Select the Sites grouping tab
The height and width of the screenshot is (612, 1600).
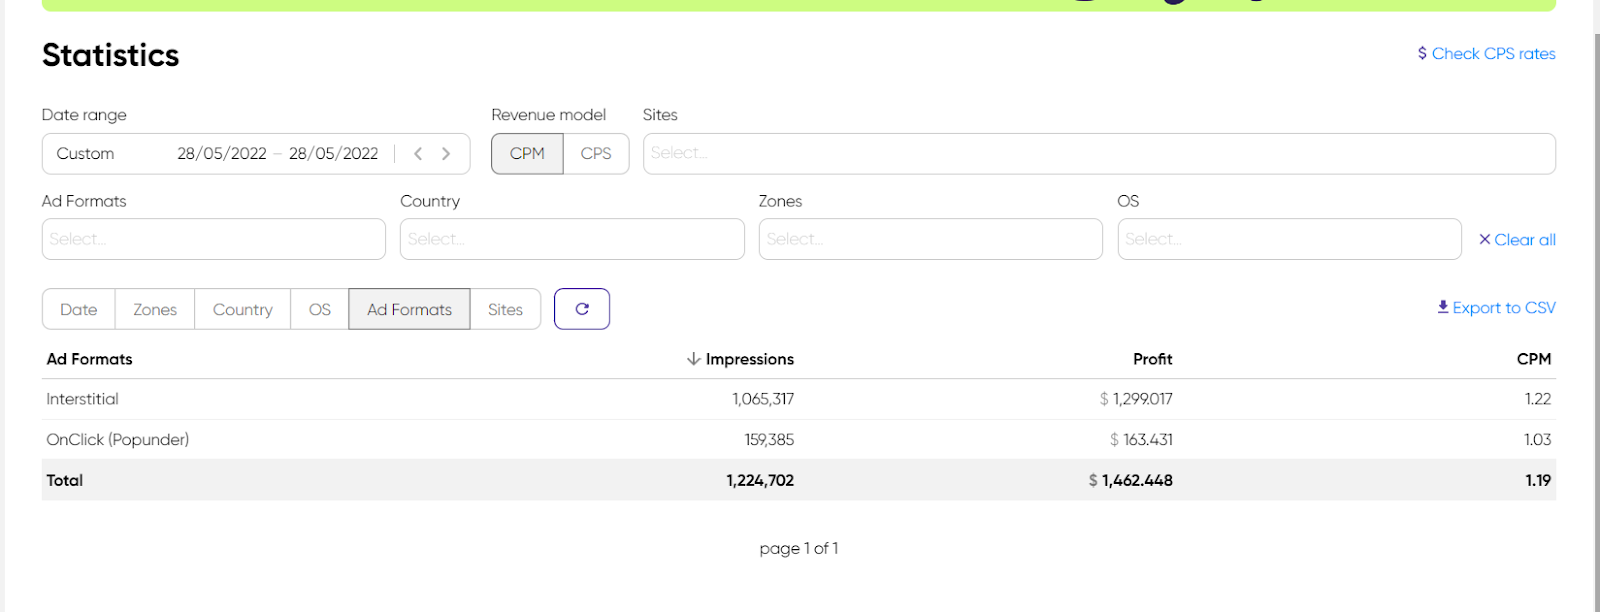[x=505, y=310]
